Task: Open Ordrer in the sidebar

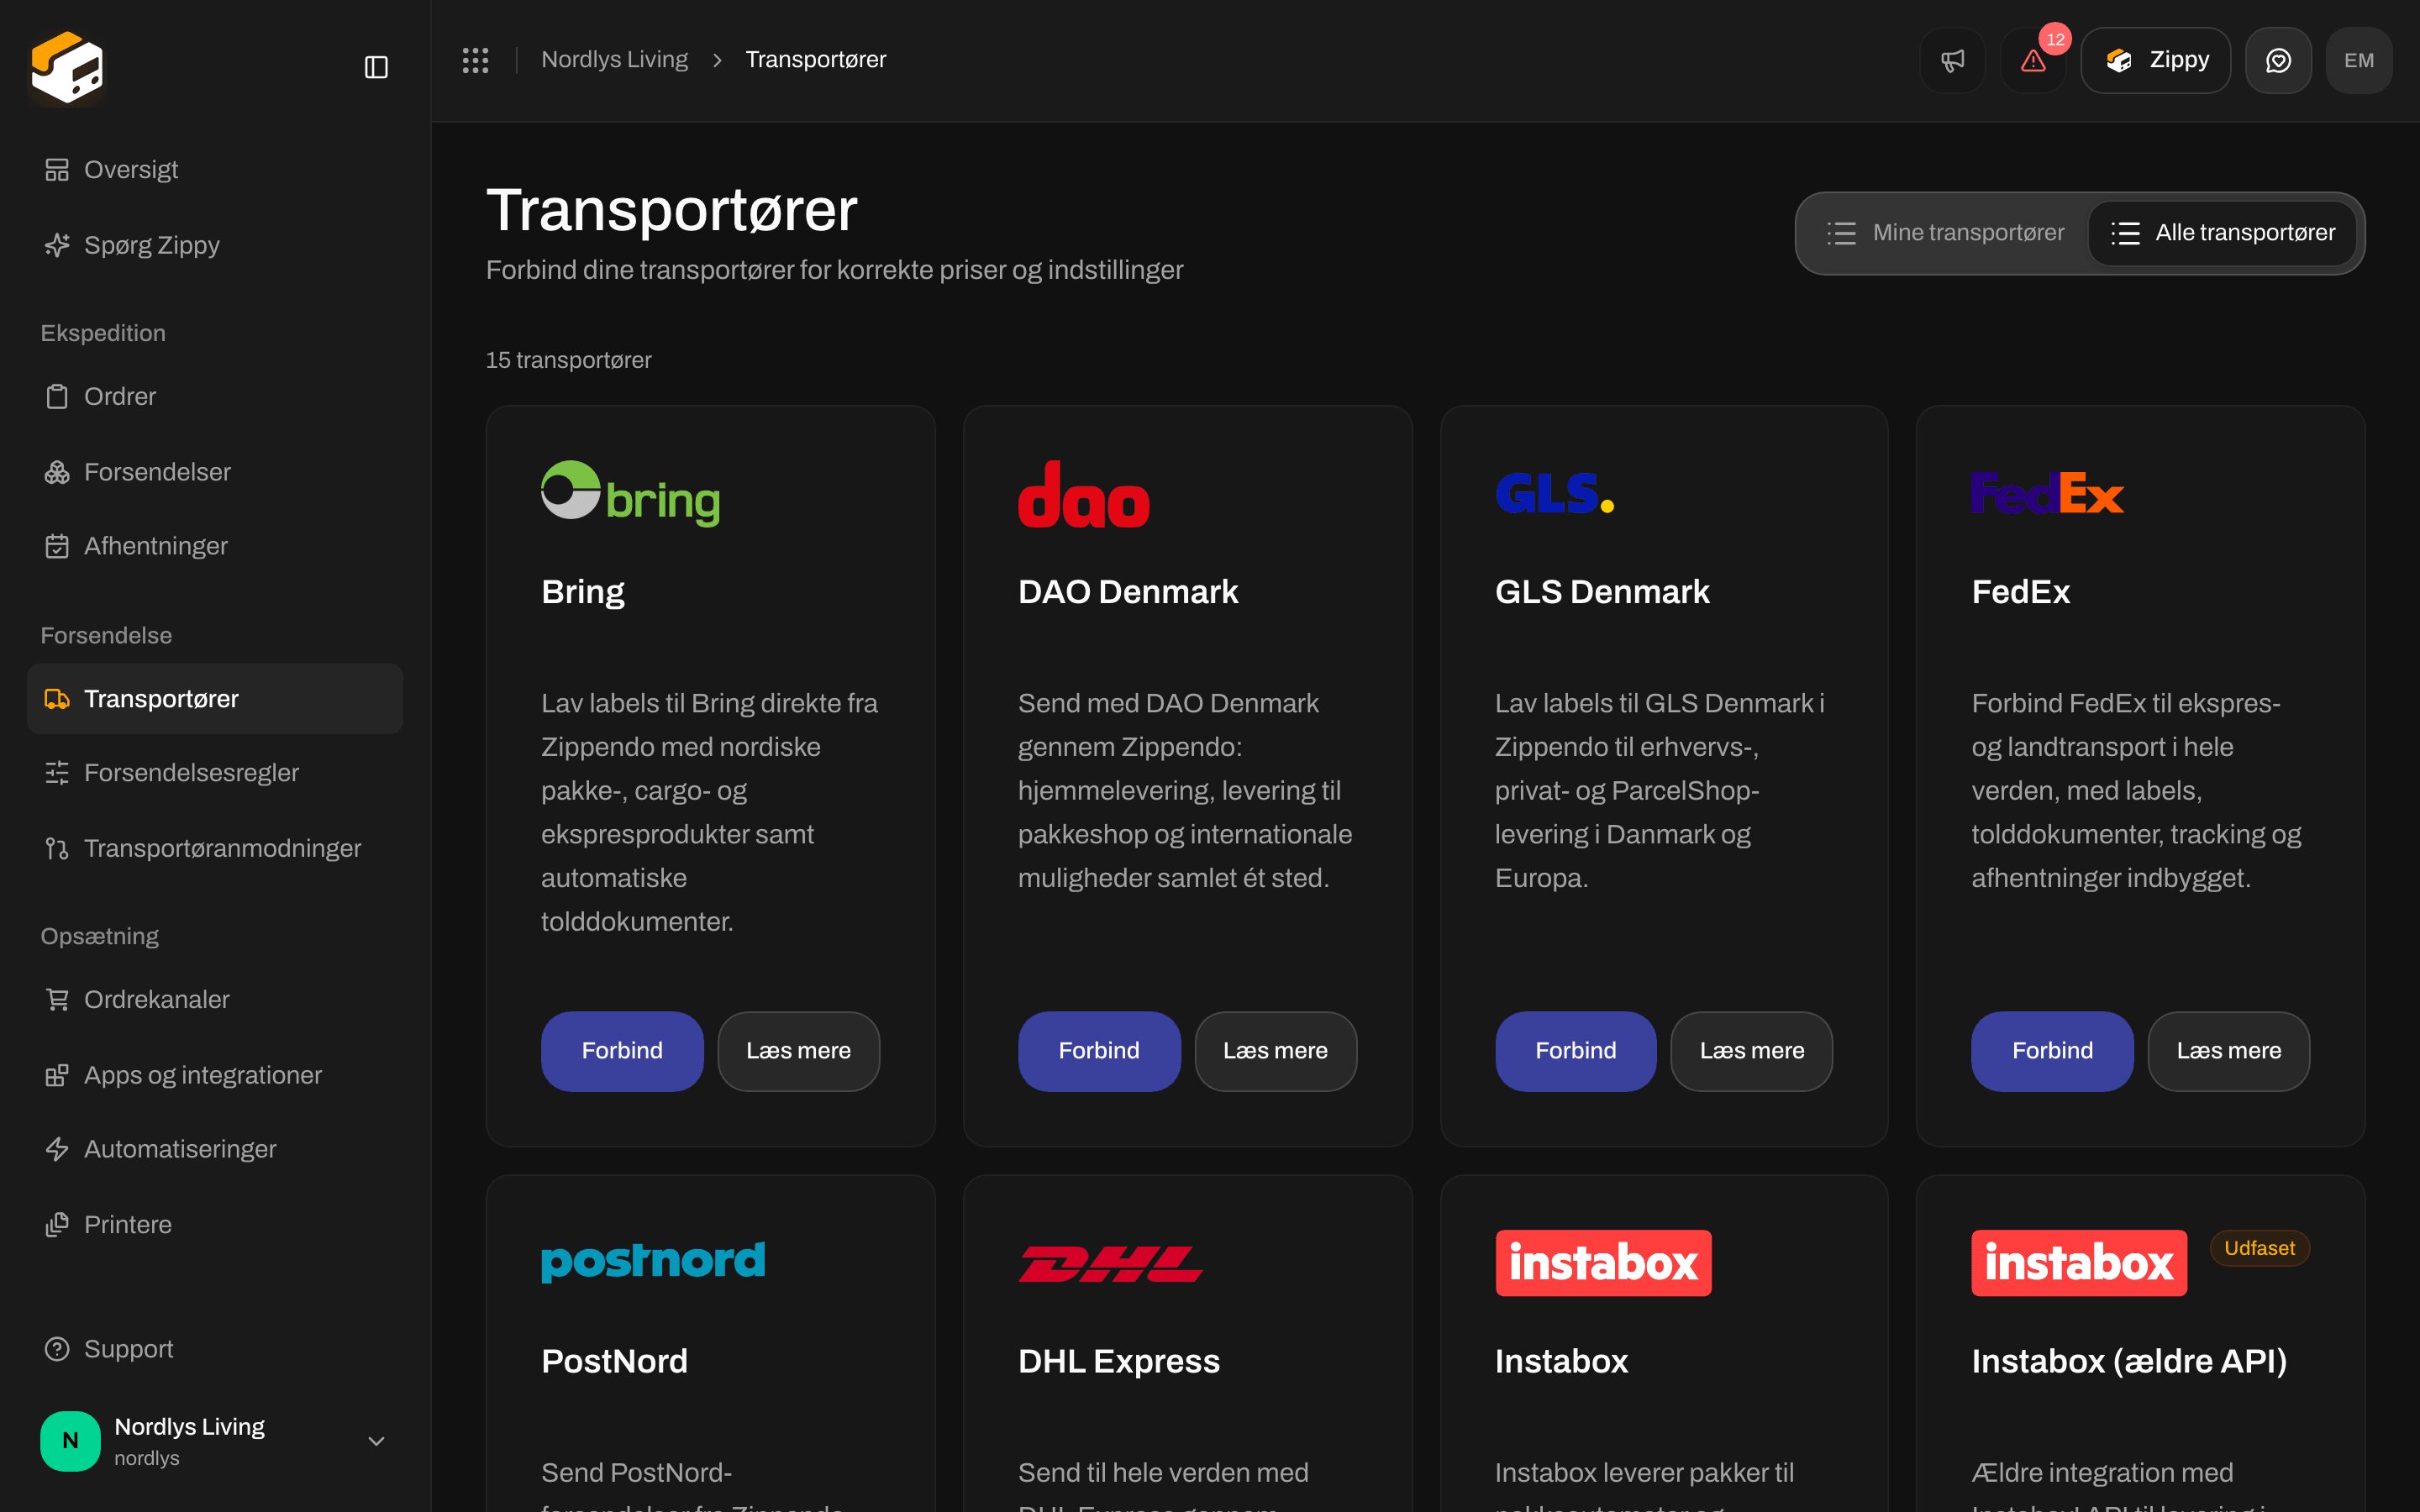Action: [x=215, y=396]
